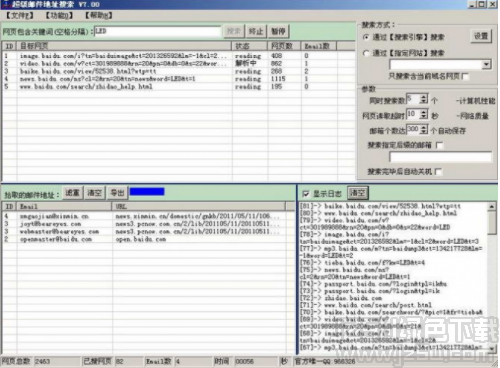500x368 pixels.
Task: Click the email suffix input field
Action: click(x=440, y=157)
